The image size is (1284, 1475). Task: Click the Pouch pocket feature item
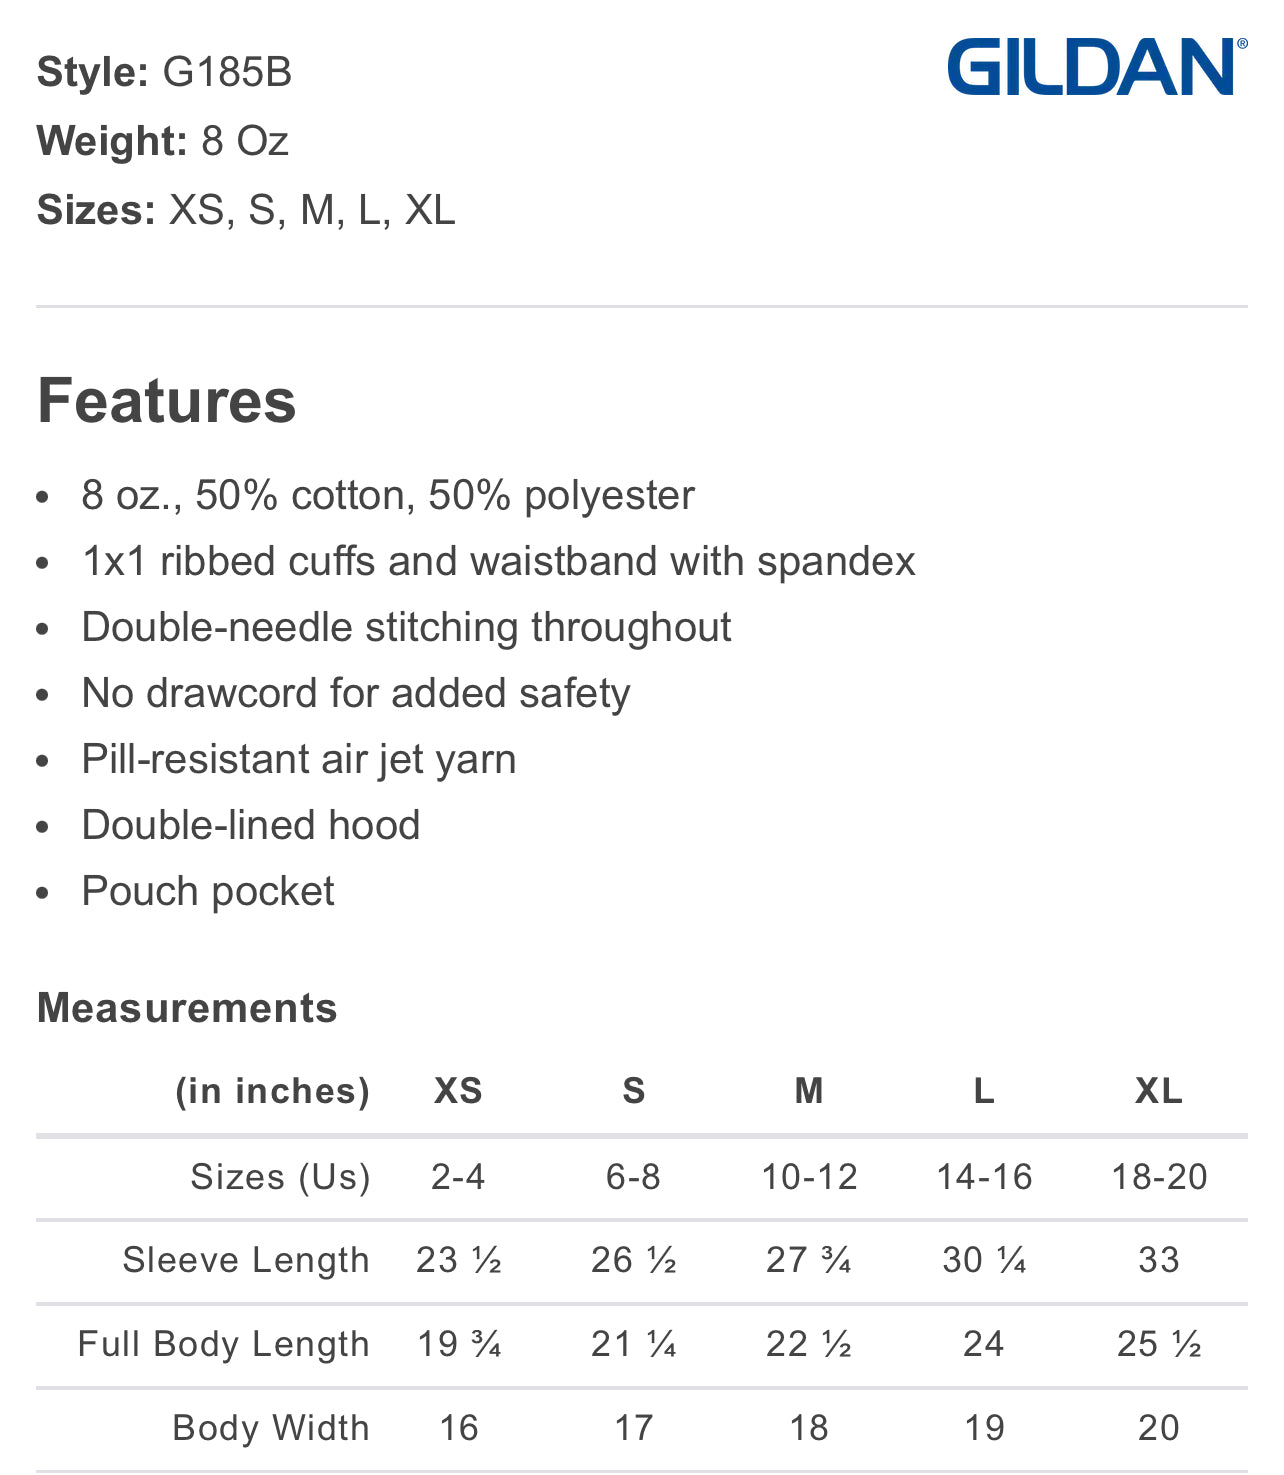coord(208,891)
